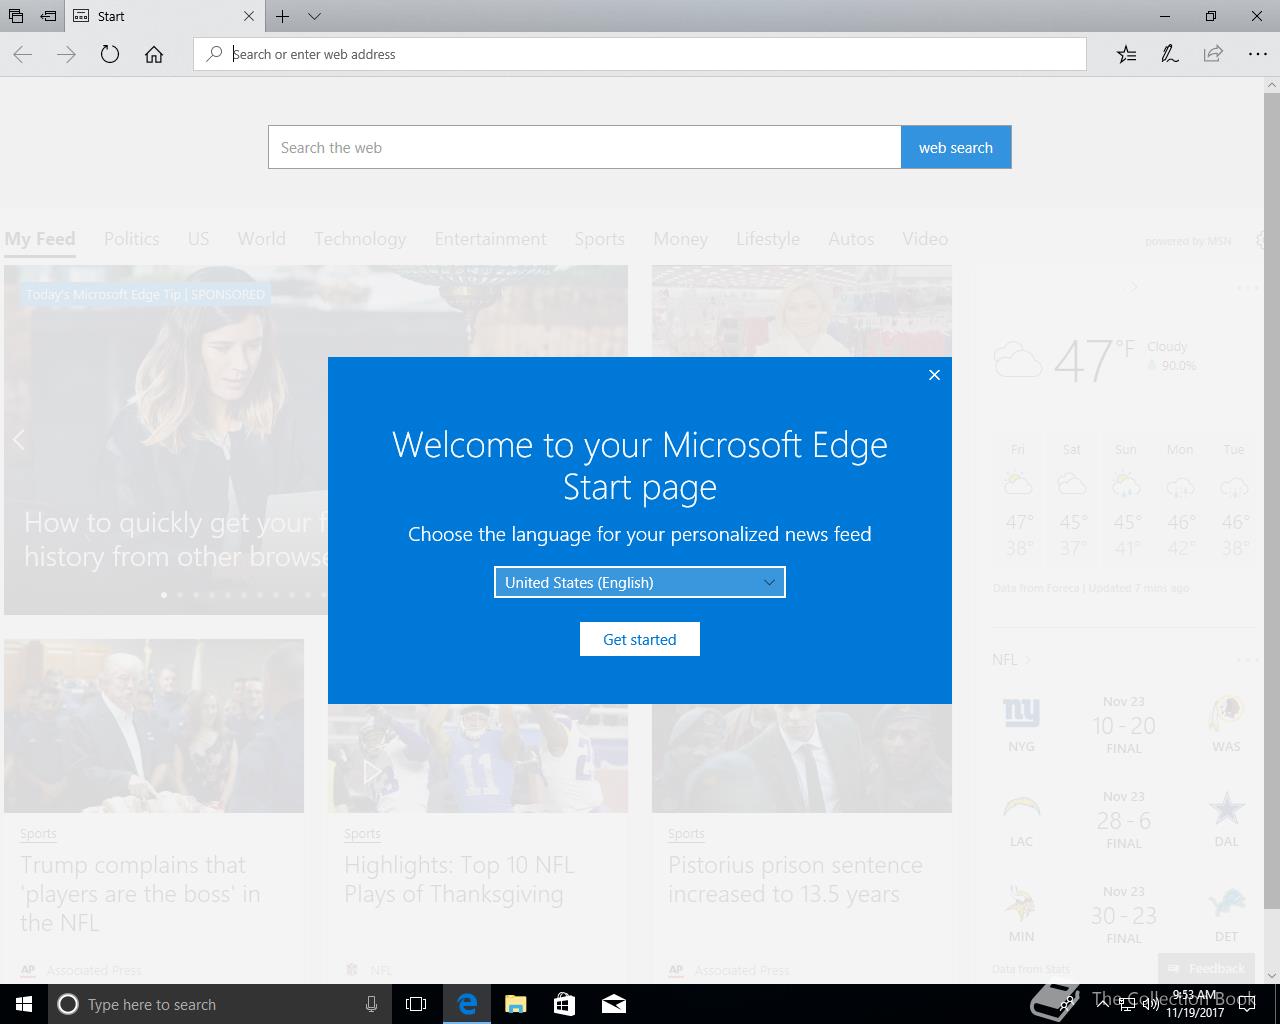Viewport: 1280px width, 1024px height.
Task: Click the DAL Cowboys team logo
Action: [1226, 808]
